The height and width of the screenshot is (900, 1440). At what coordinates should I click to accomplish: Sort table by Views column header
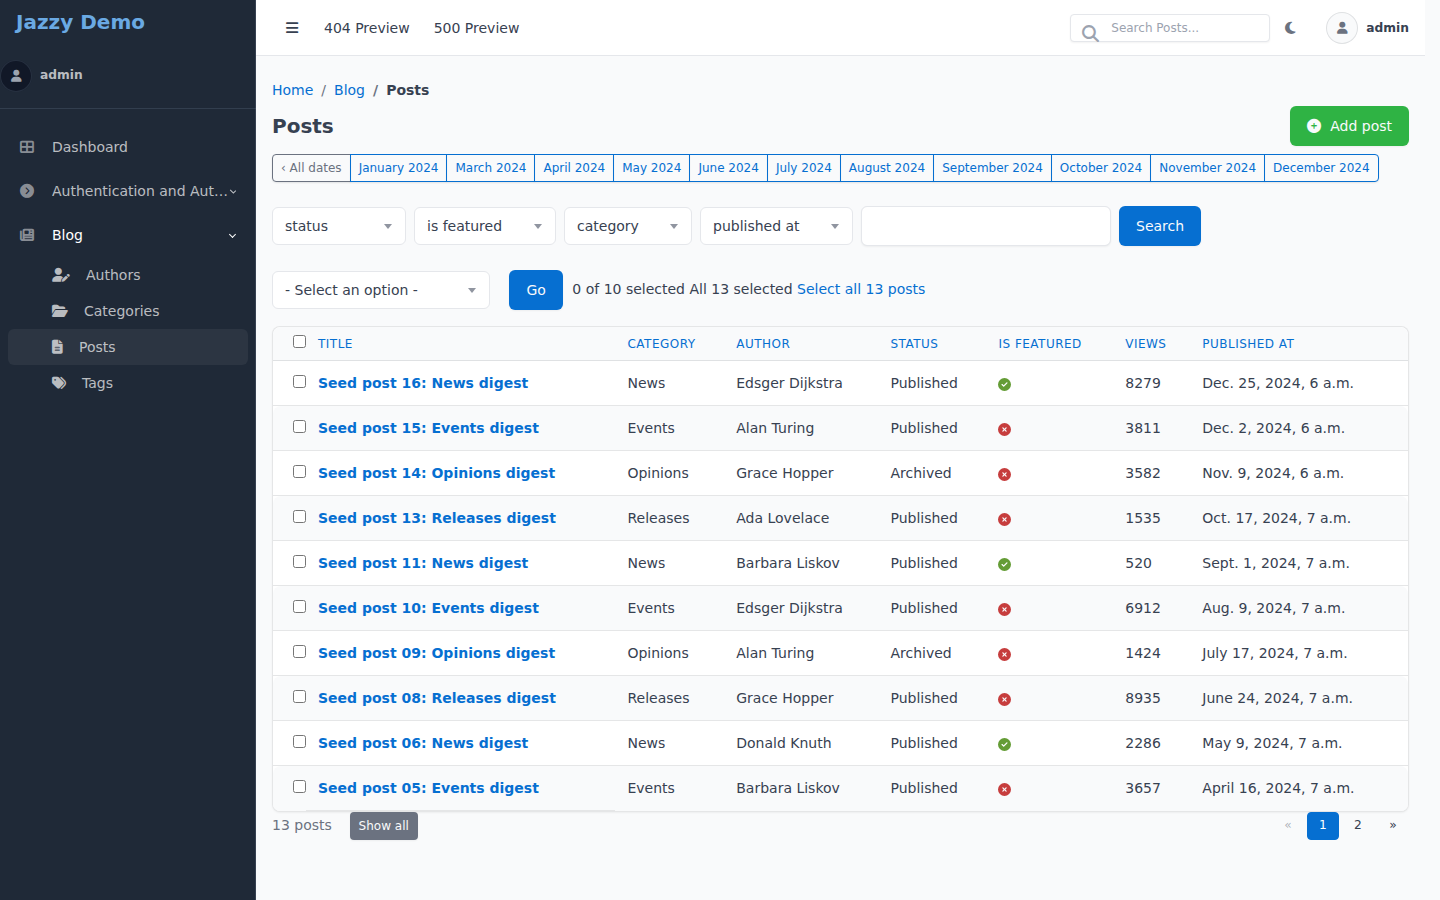tap(1145, 344)
